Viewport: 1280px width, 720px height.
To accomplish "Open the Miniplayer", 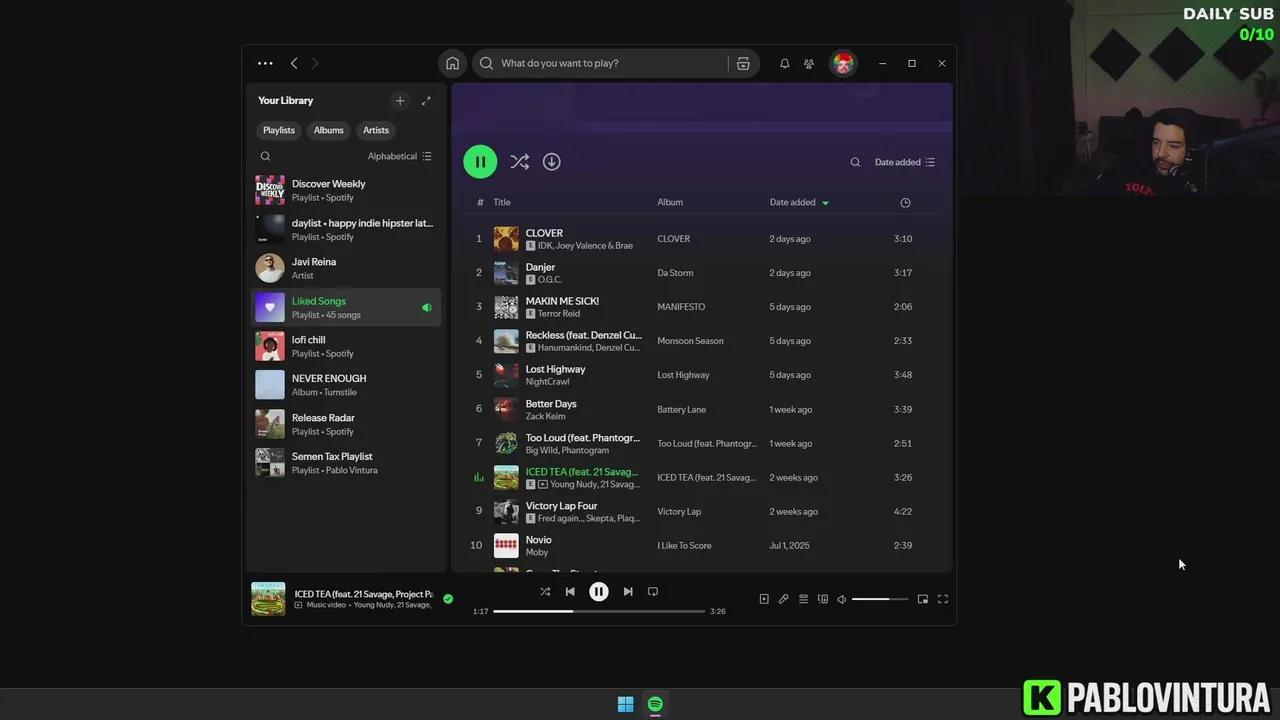I will tap(923, 599).
